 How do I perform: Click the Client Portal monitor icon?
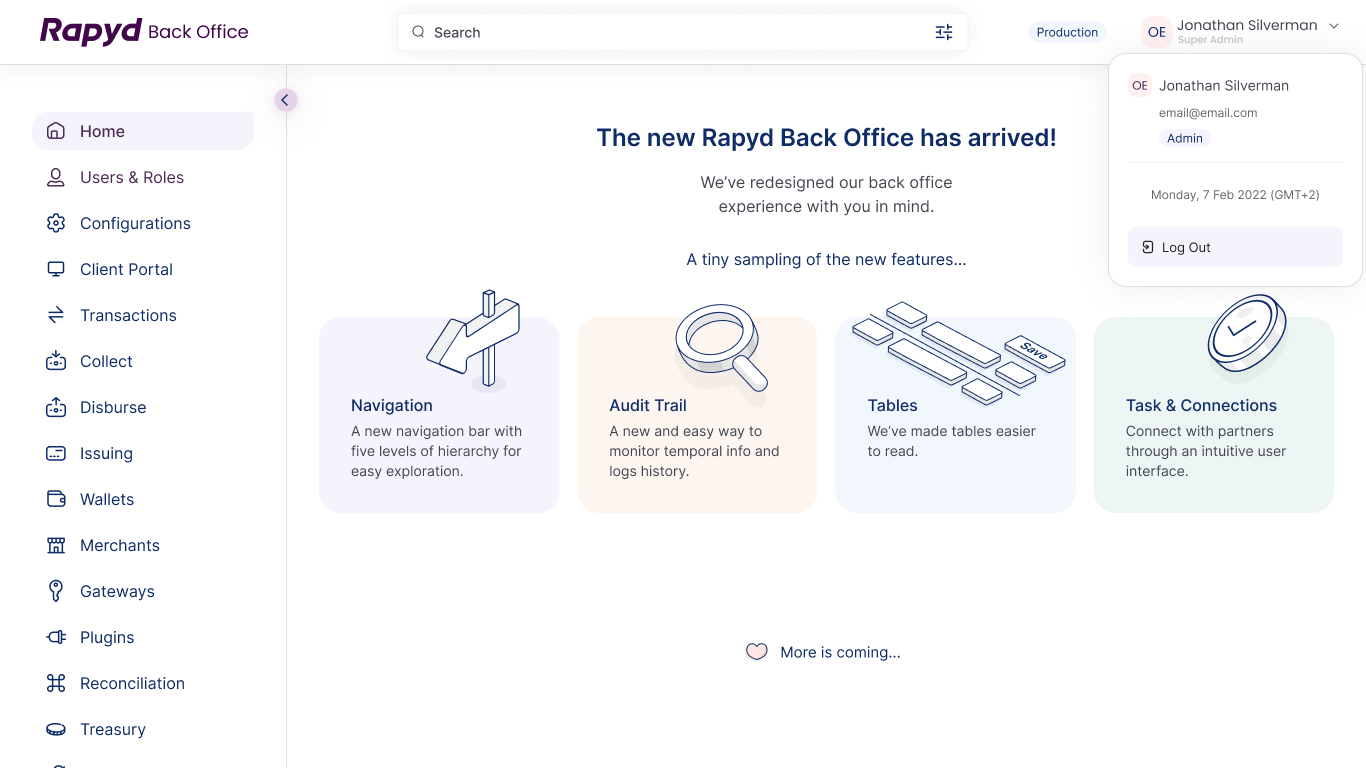(x=56, y=269)
